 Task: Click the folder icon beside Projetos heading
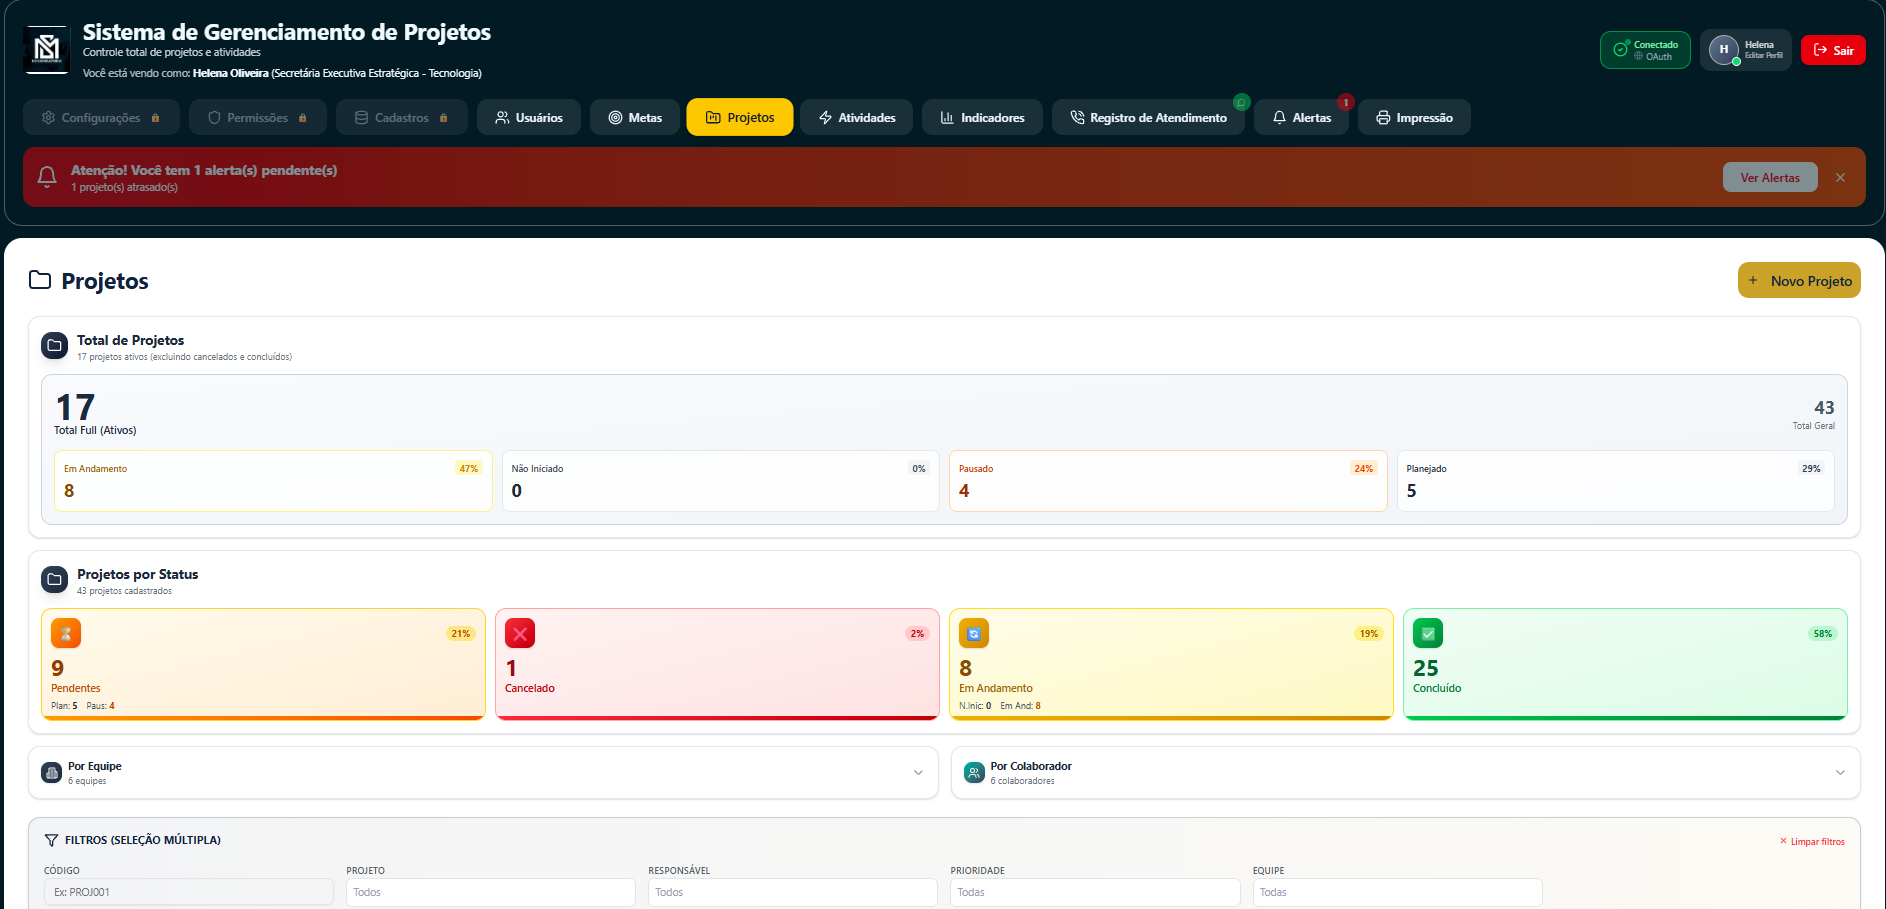(x=40, y=280)
